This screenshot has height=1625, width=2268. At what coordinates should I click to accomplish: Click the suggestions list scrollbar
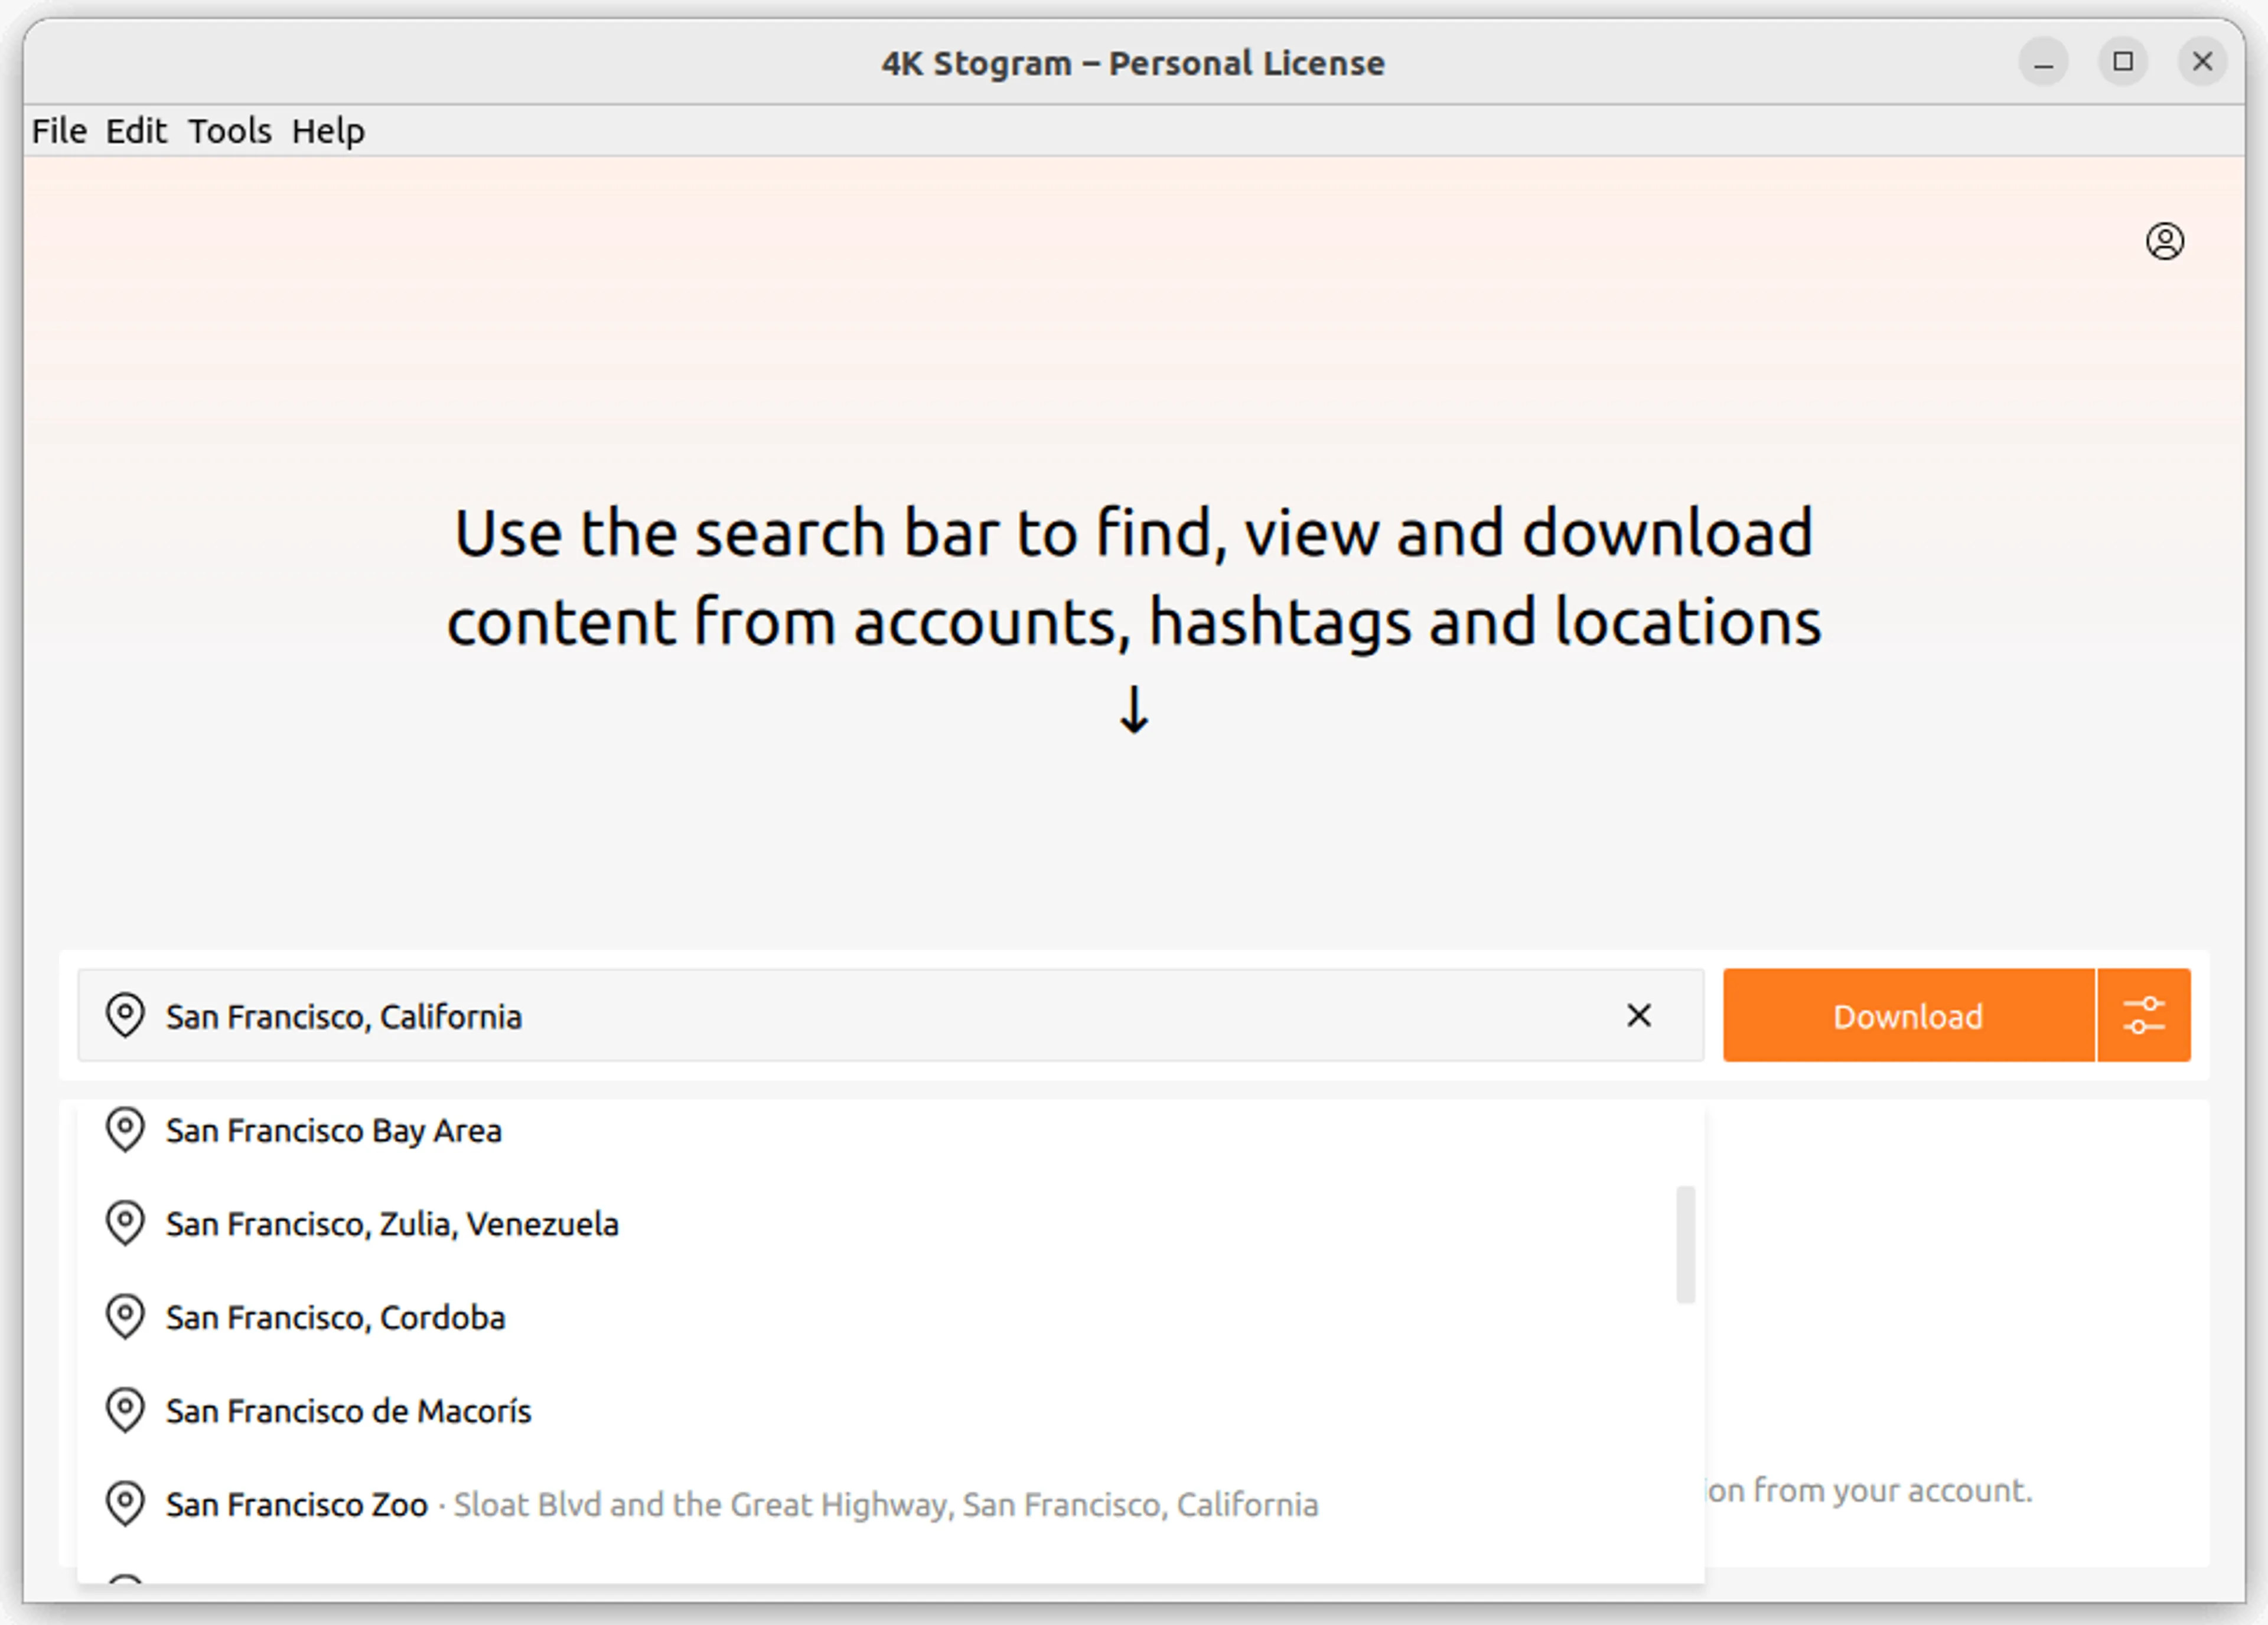1685,1244
